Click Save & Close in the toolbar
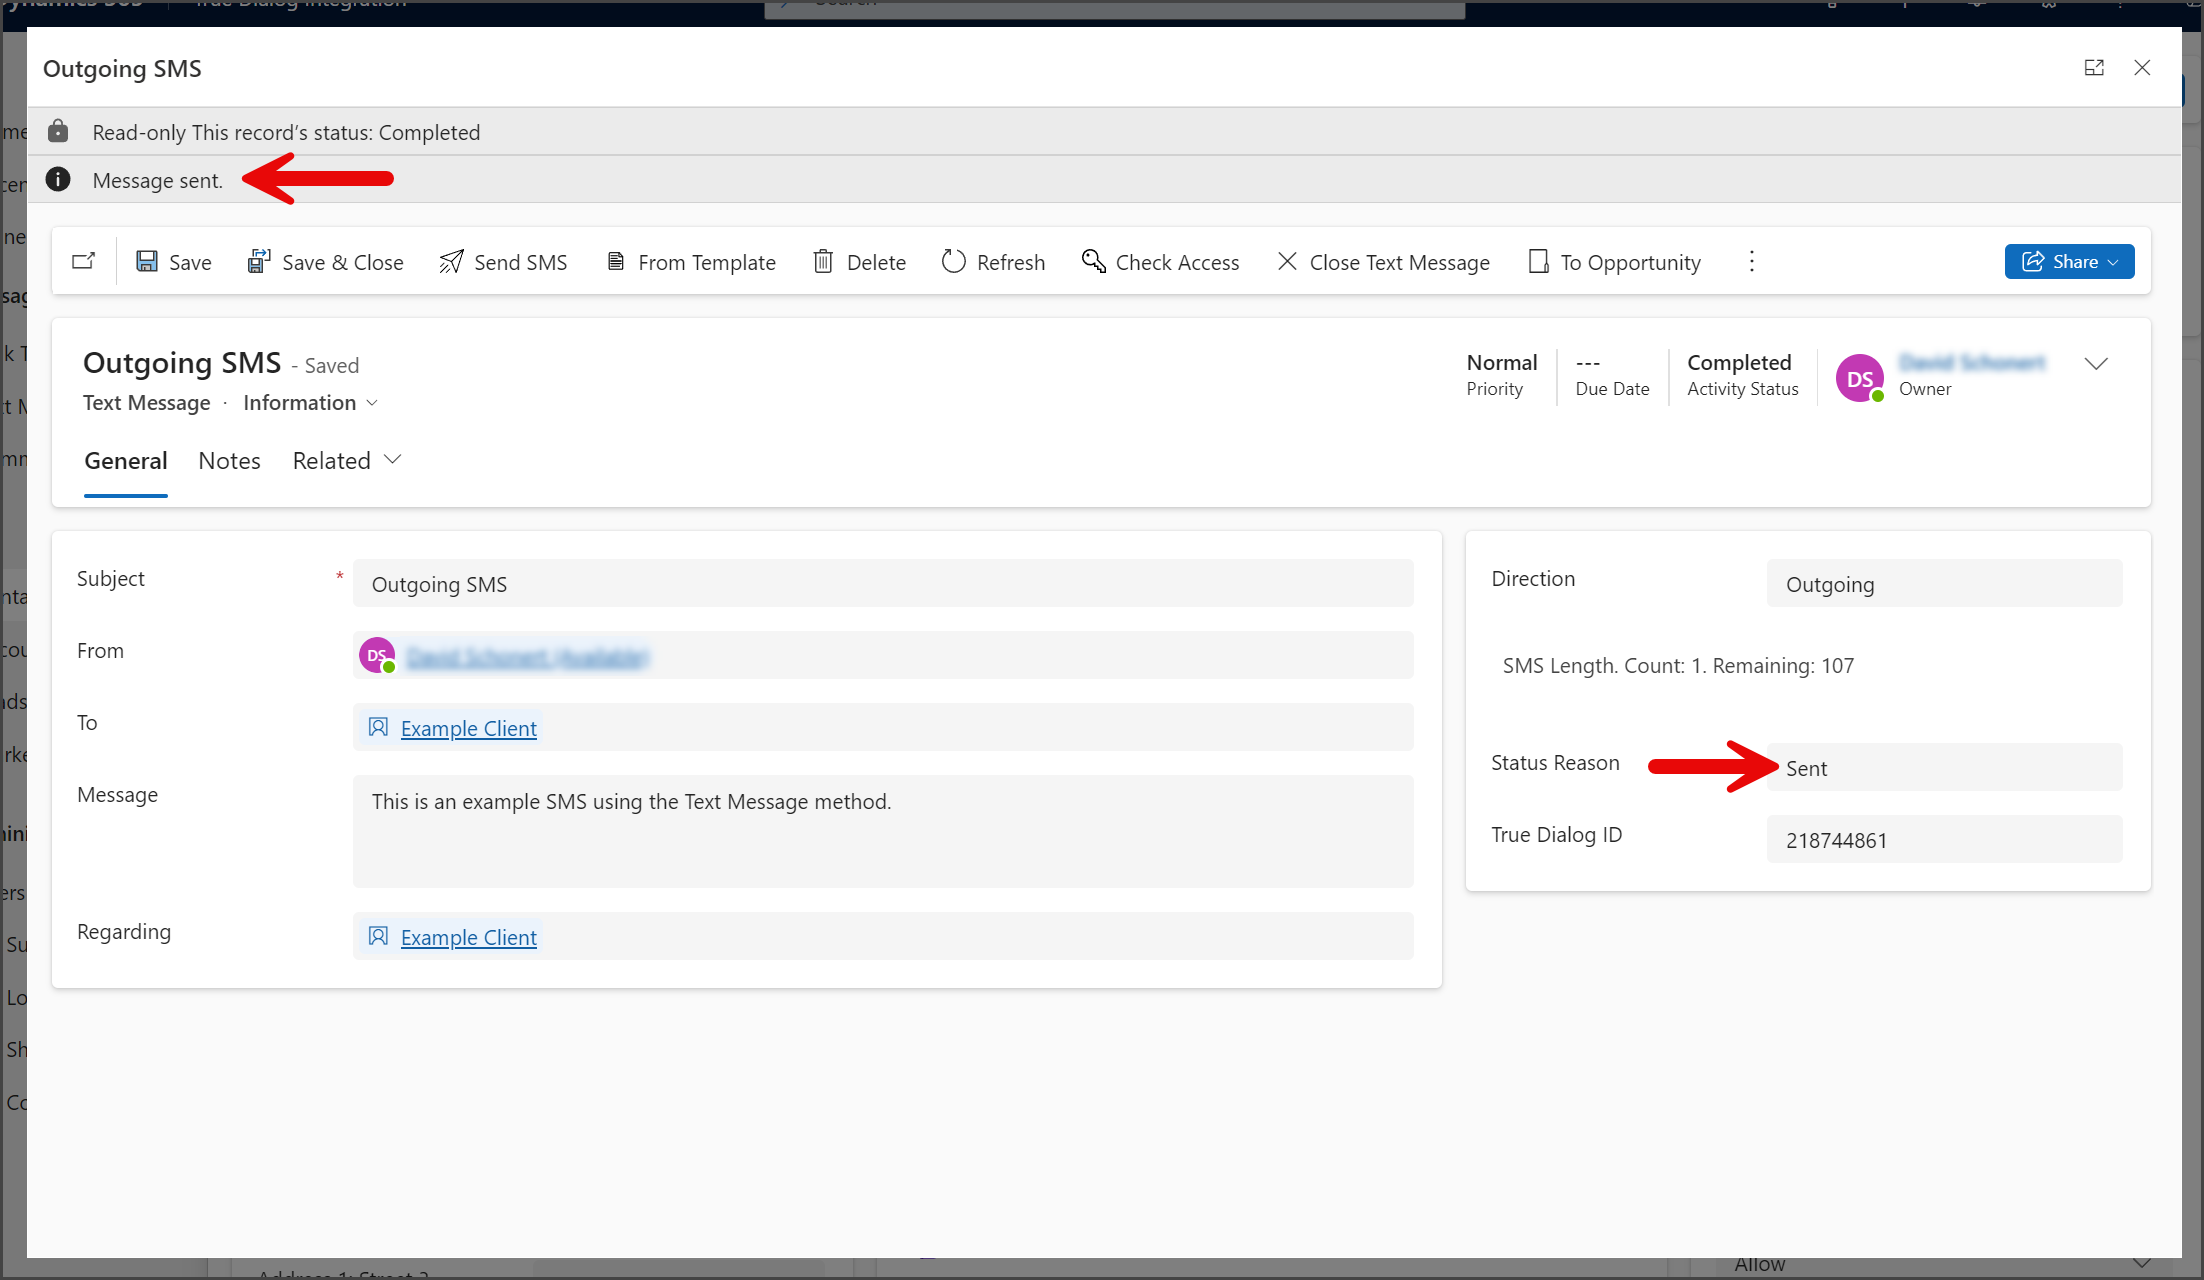Viewport: 2204px width, 1280px height. (325, 262)
